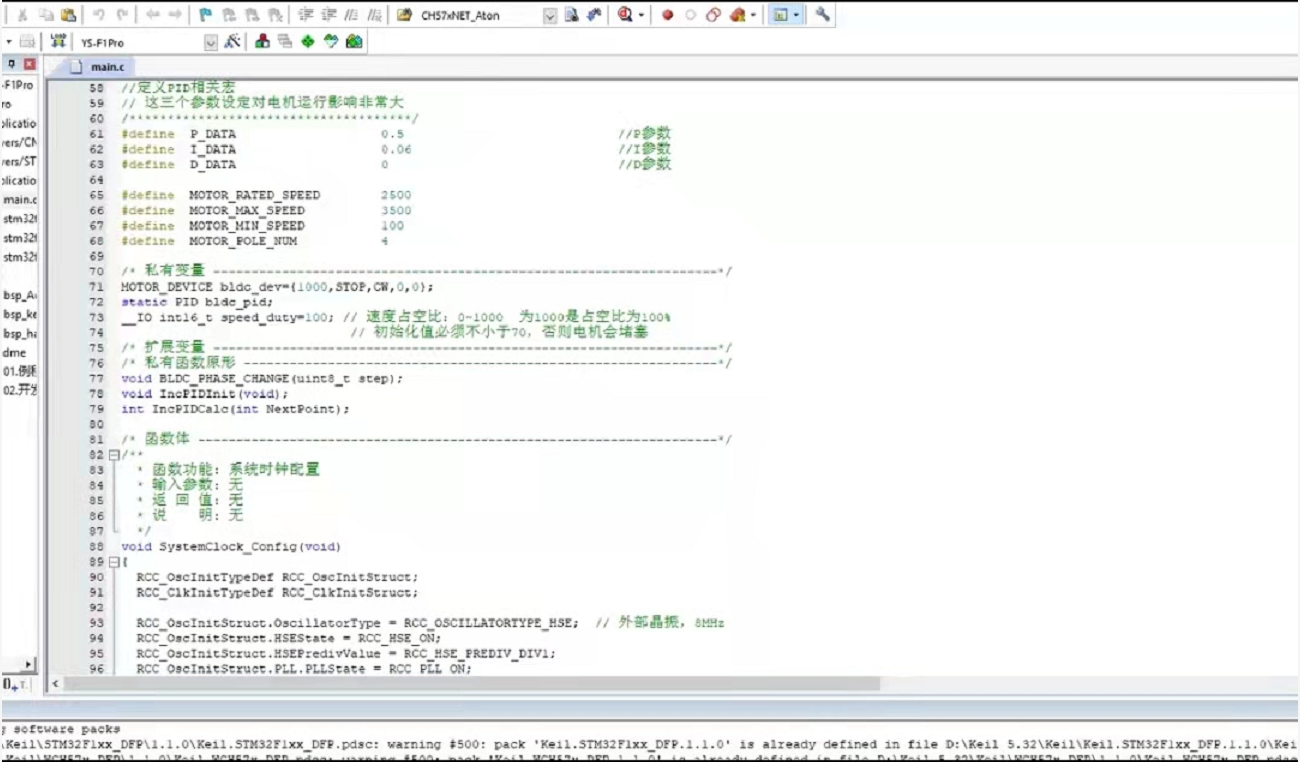Image resolution: width=1300 pixels, height=762 pixels.
Task: Open the CH57xNET_Aton find combo dropdown
Action: coord(550,16)
